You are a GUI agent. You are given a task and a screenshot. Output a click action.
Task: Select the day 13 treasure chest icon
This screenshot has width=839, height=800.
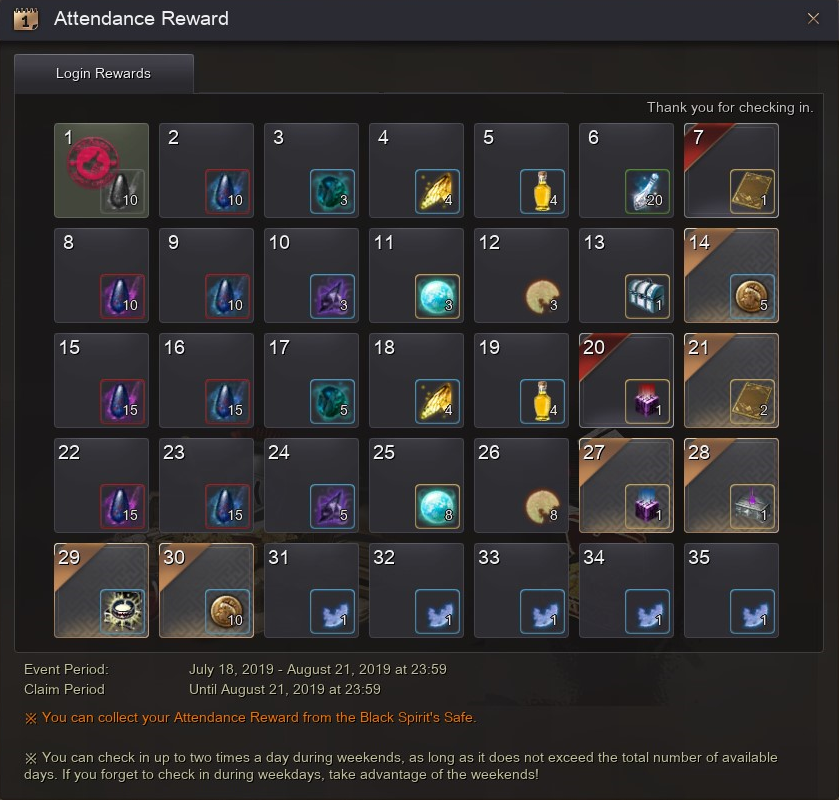[647, 296]
